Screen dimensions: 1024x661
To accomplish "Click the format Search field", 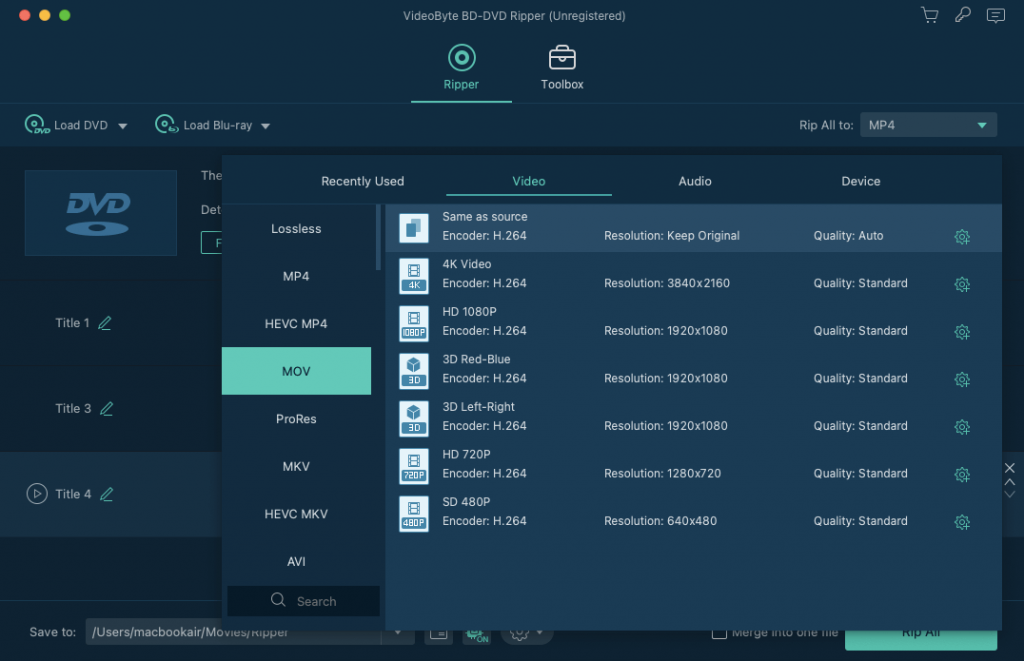I will (304, 601).
